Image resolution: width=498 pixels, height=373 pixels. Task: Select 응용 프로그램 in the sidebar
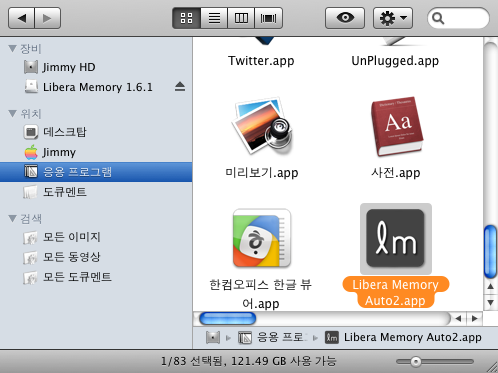[96, 172]
